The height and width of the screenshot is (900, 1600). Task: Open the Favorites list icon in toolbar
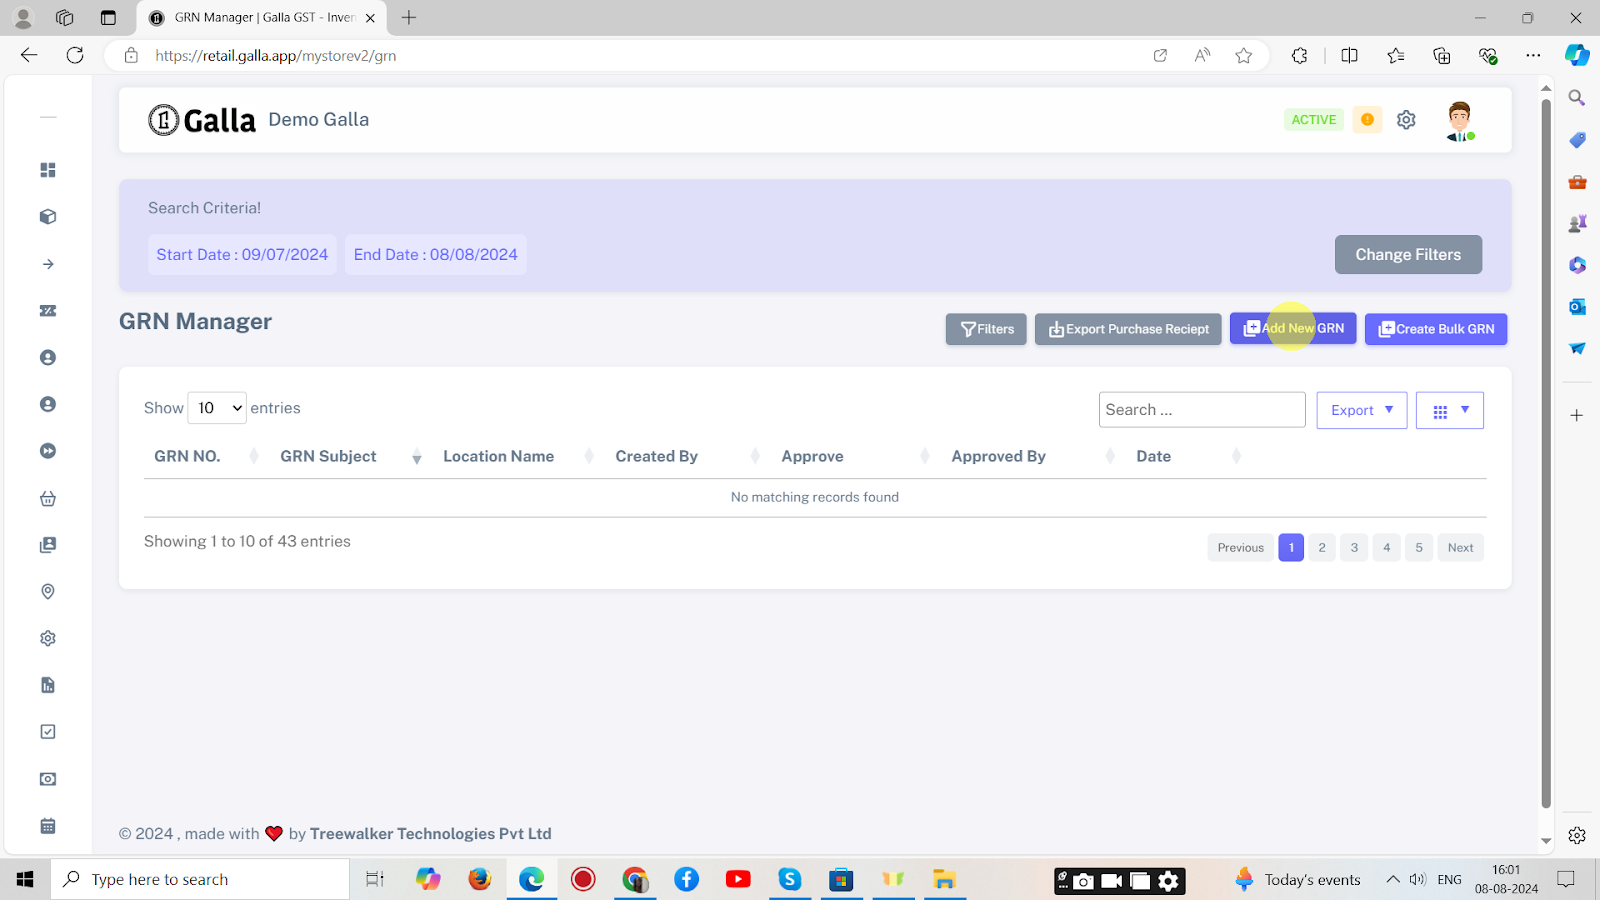point(1396,56)
